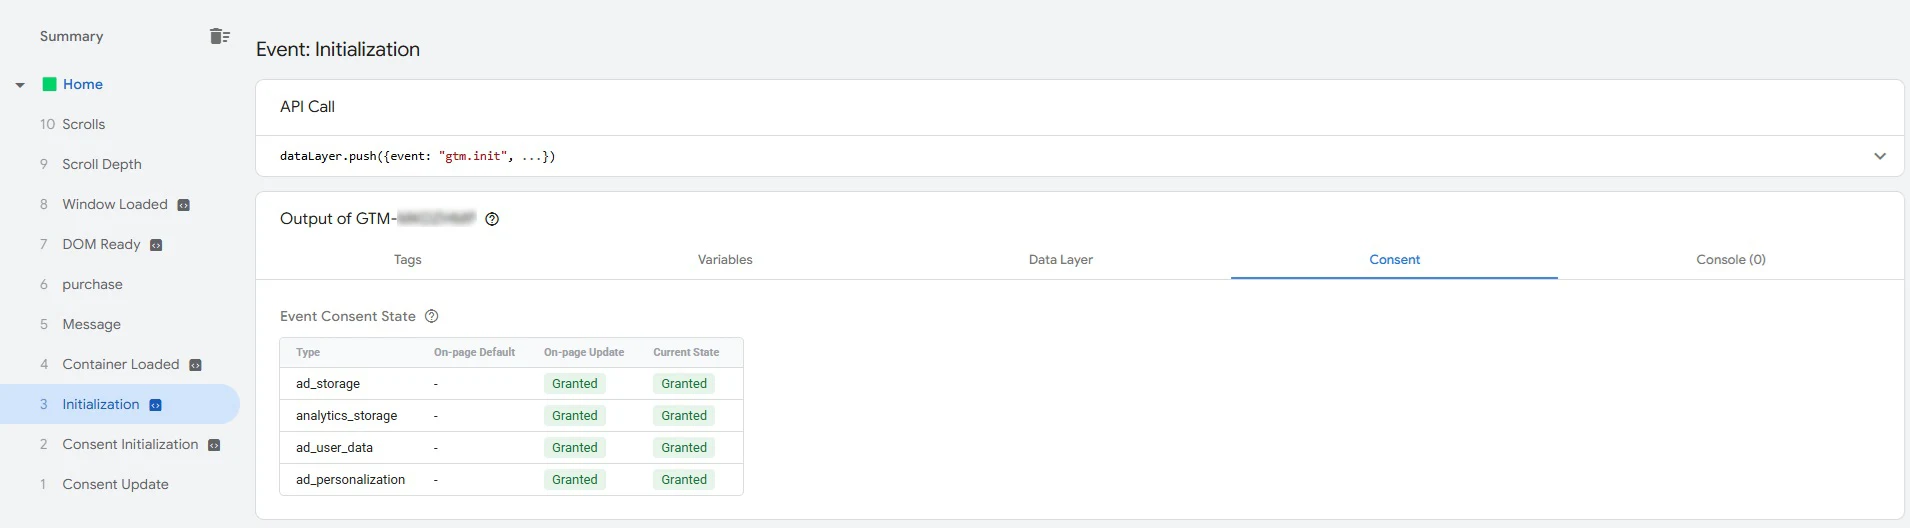
Task: Expand the API Call dataLayer.push details
Action: tap(1880, 156)
